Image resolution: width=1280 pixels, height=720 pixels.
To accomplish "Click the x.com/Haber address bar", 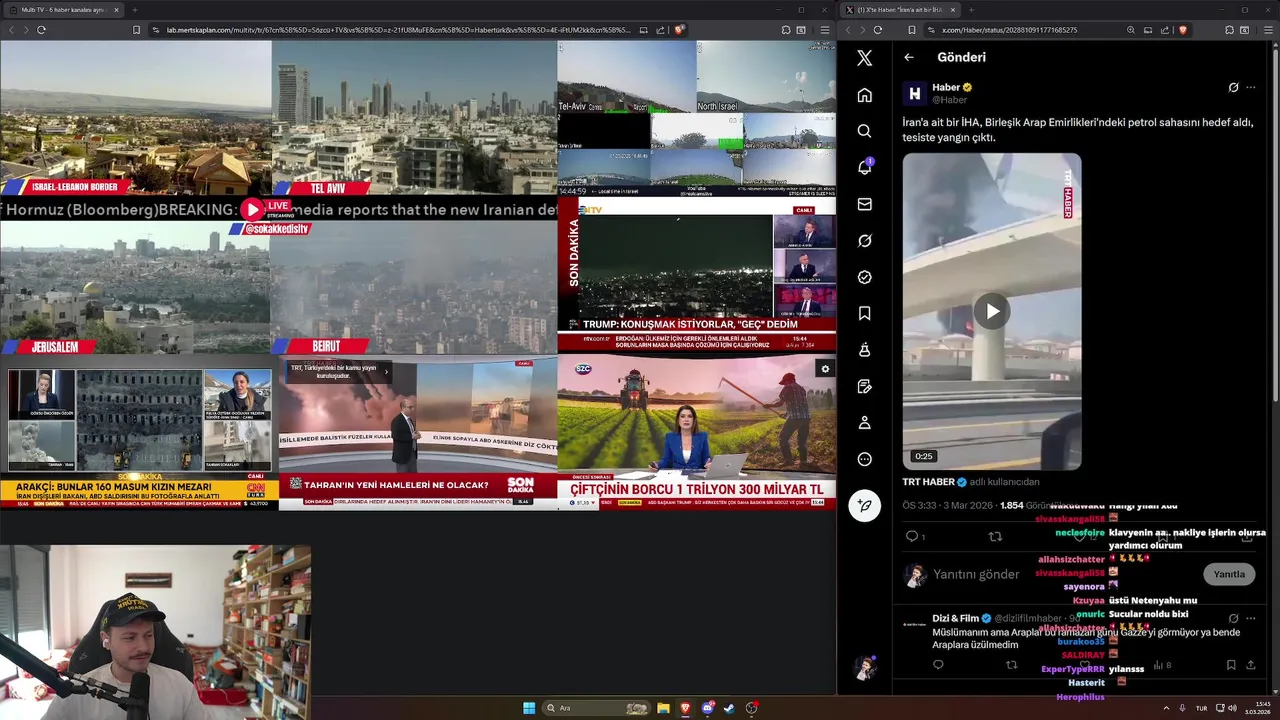I will pyautogui.click(x=1009, y=30).
